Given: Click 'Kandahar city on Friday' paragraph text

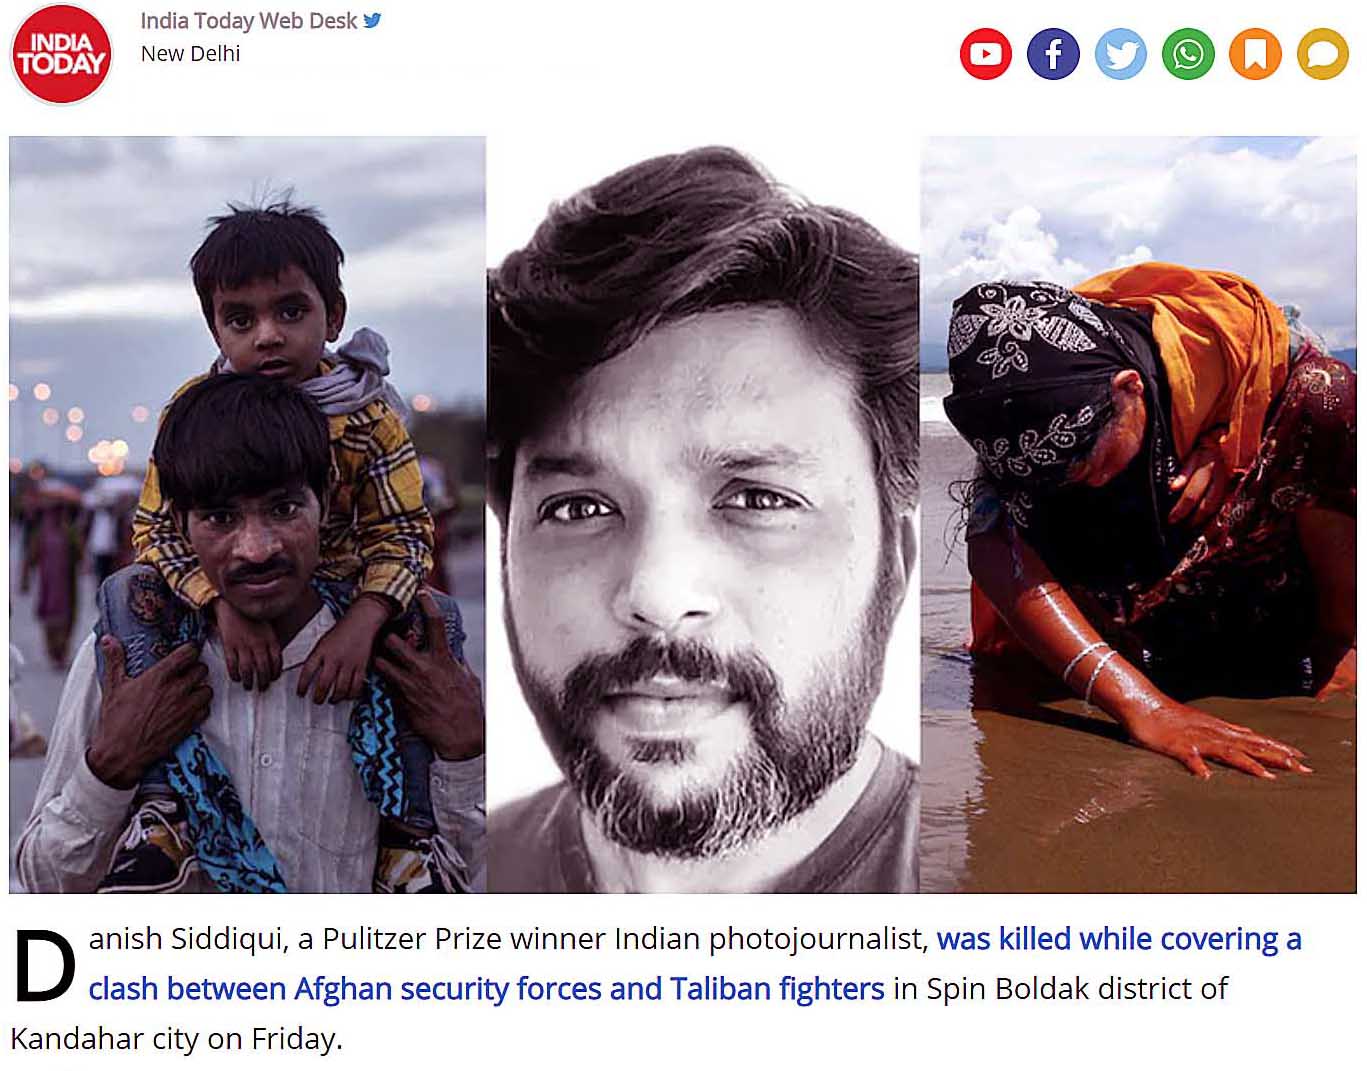Looking at the screenshot, I should click(x=176, y=1039).
